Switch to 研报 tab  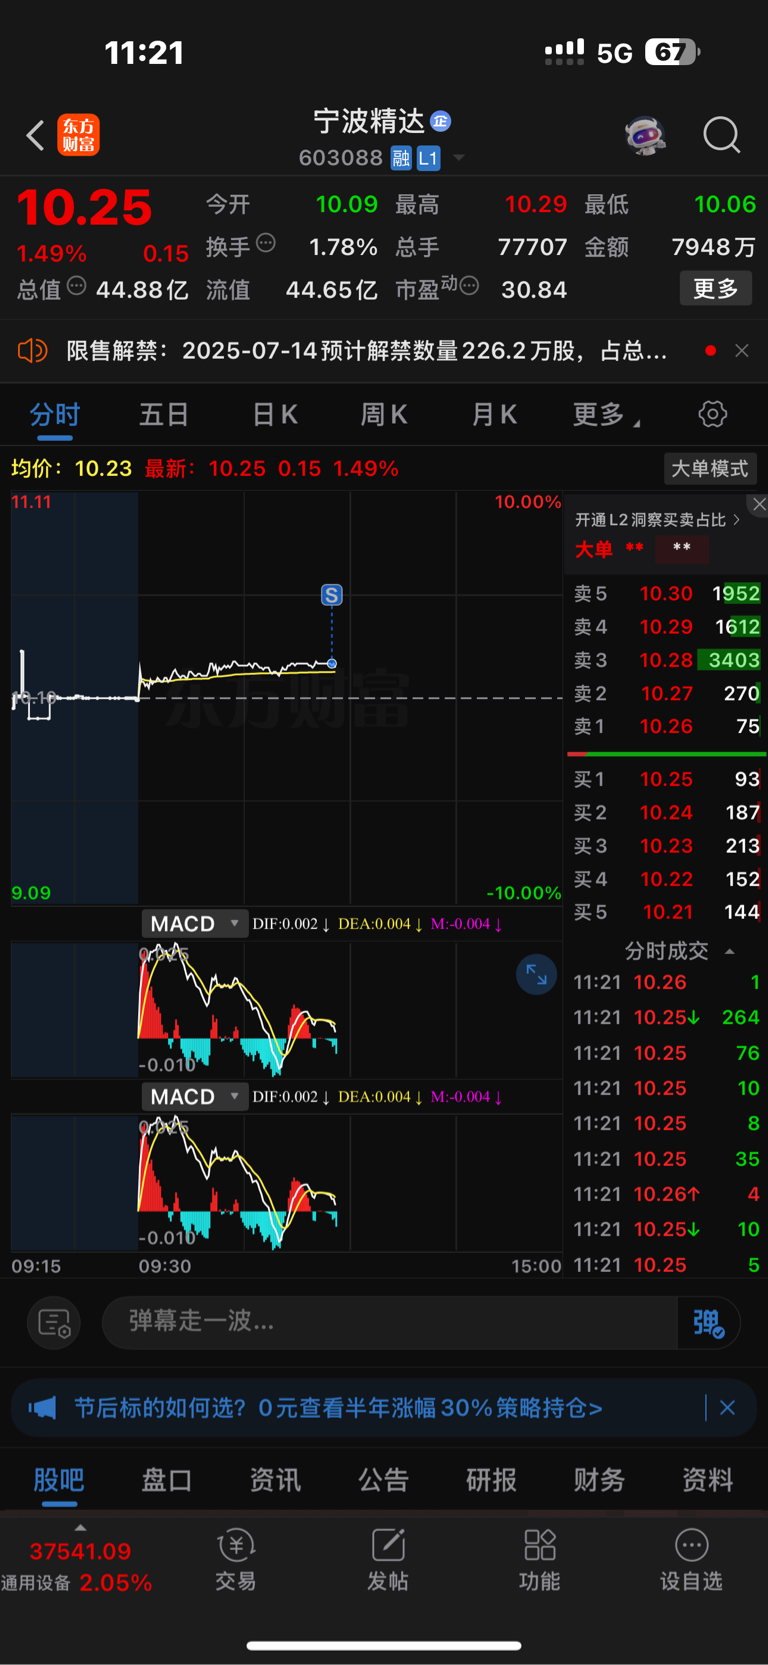(x=491, y=1480)
